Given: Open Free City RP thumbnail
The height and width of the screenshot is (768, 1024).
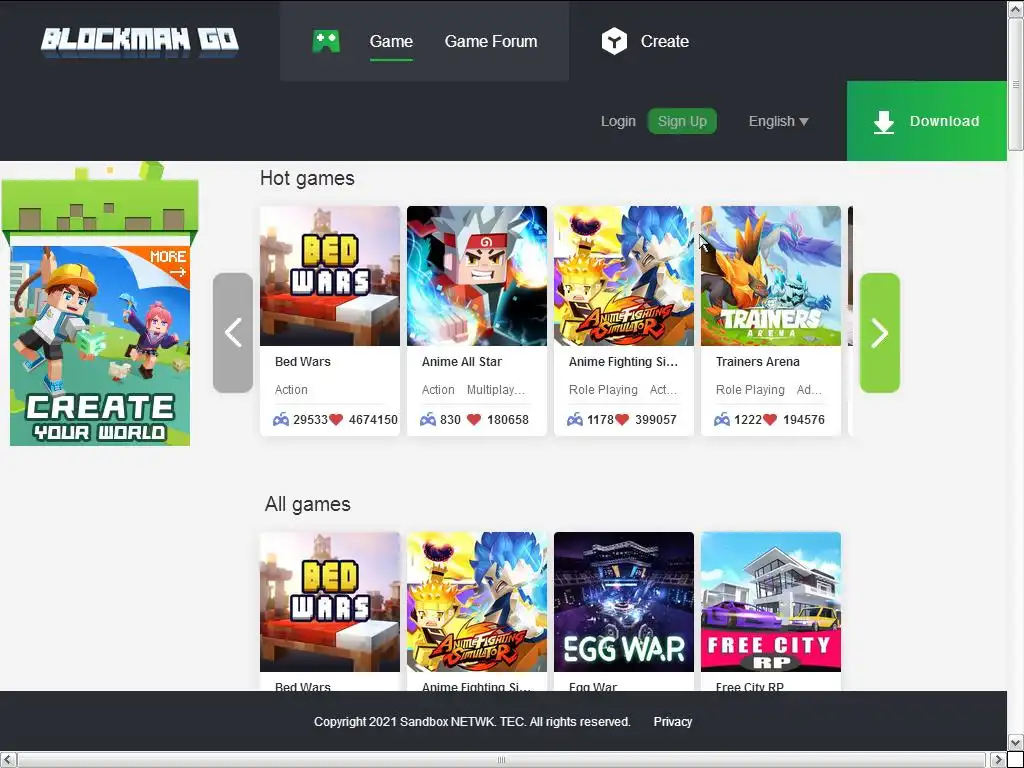Looking at the screenshot, I should coord(771,601).
